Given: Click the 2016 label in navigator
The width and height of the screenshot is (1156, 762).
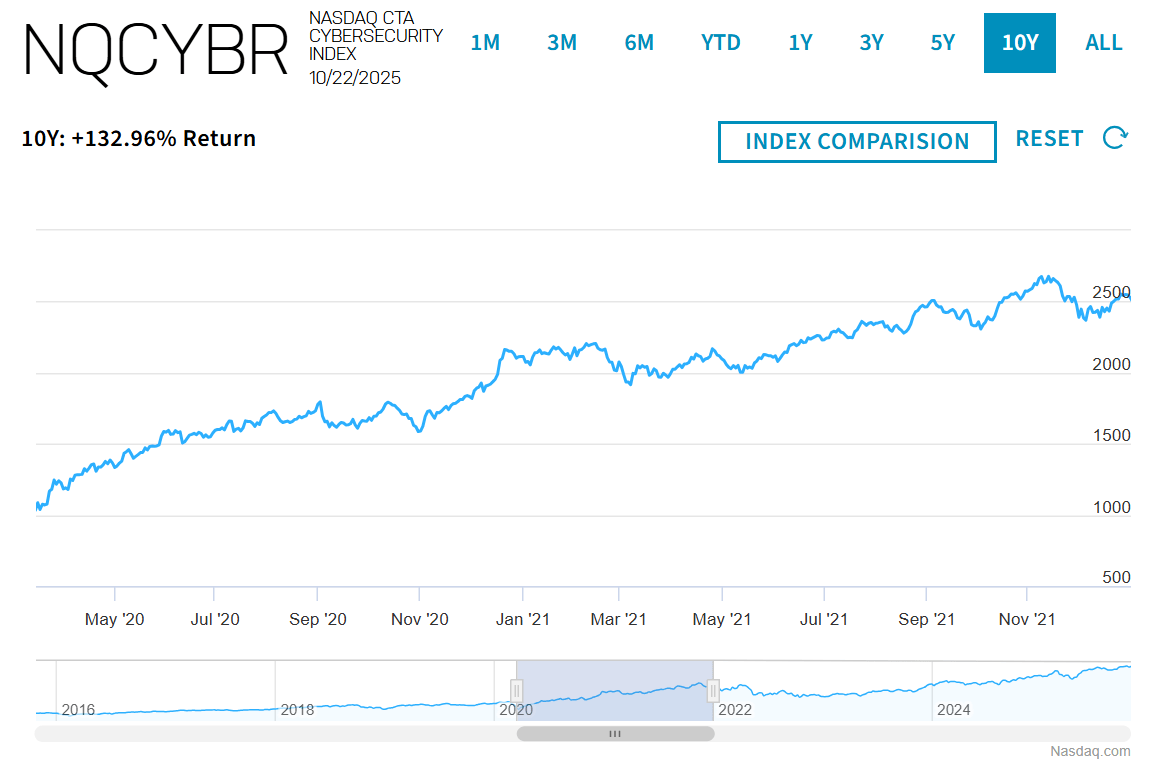Looking at the screenshot, I should (78, 710).
